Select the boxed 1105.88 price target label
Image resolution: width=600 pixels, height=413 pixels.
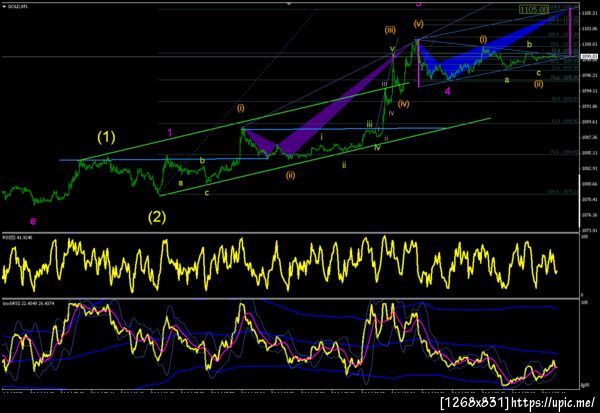click(534, 9)
